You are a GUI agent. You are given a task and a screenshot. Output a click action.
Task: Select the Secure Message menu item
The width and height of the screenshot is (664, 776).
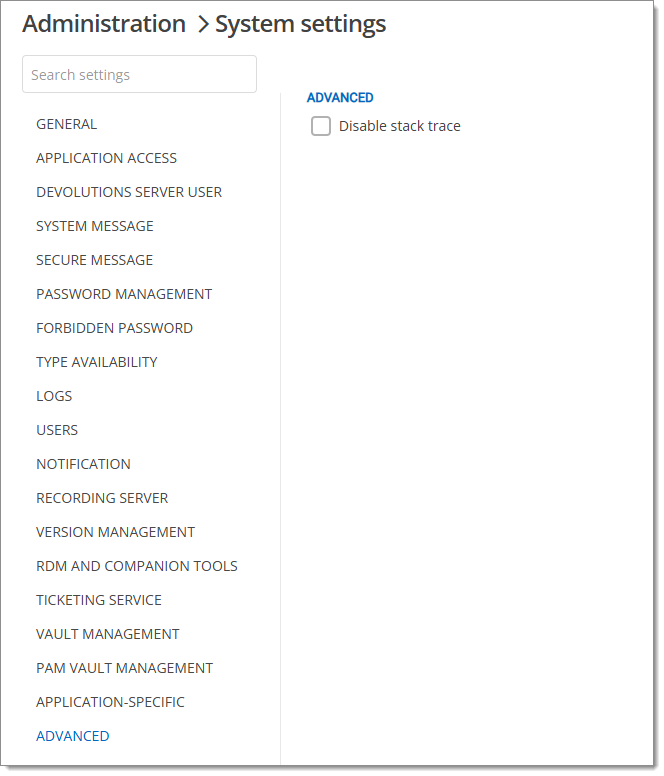coord(95,260)
